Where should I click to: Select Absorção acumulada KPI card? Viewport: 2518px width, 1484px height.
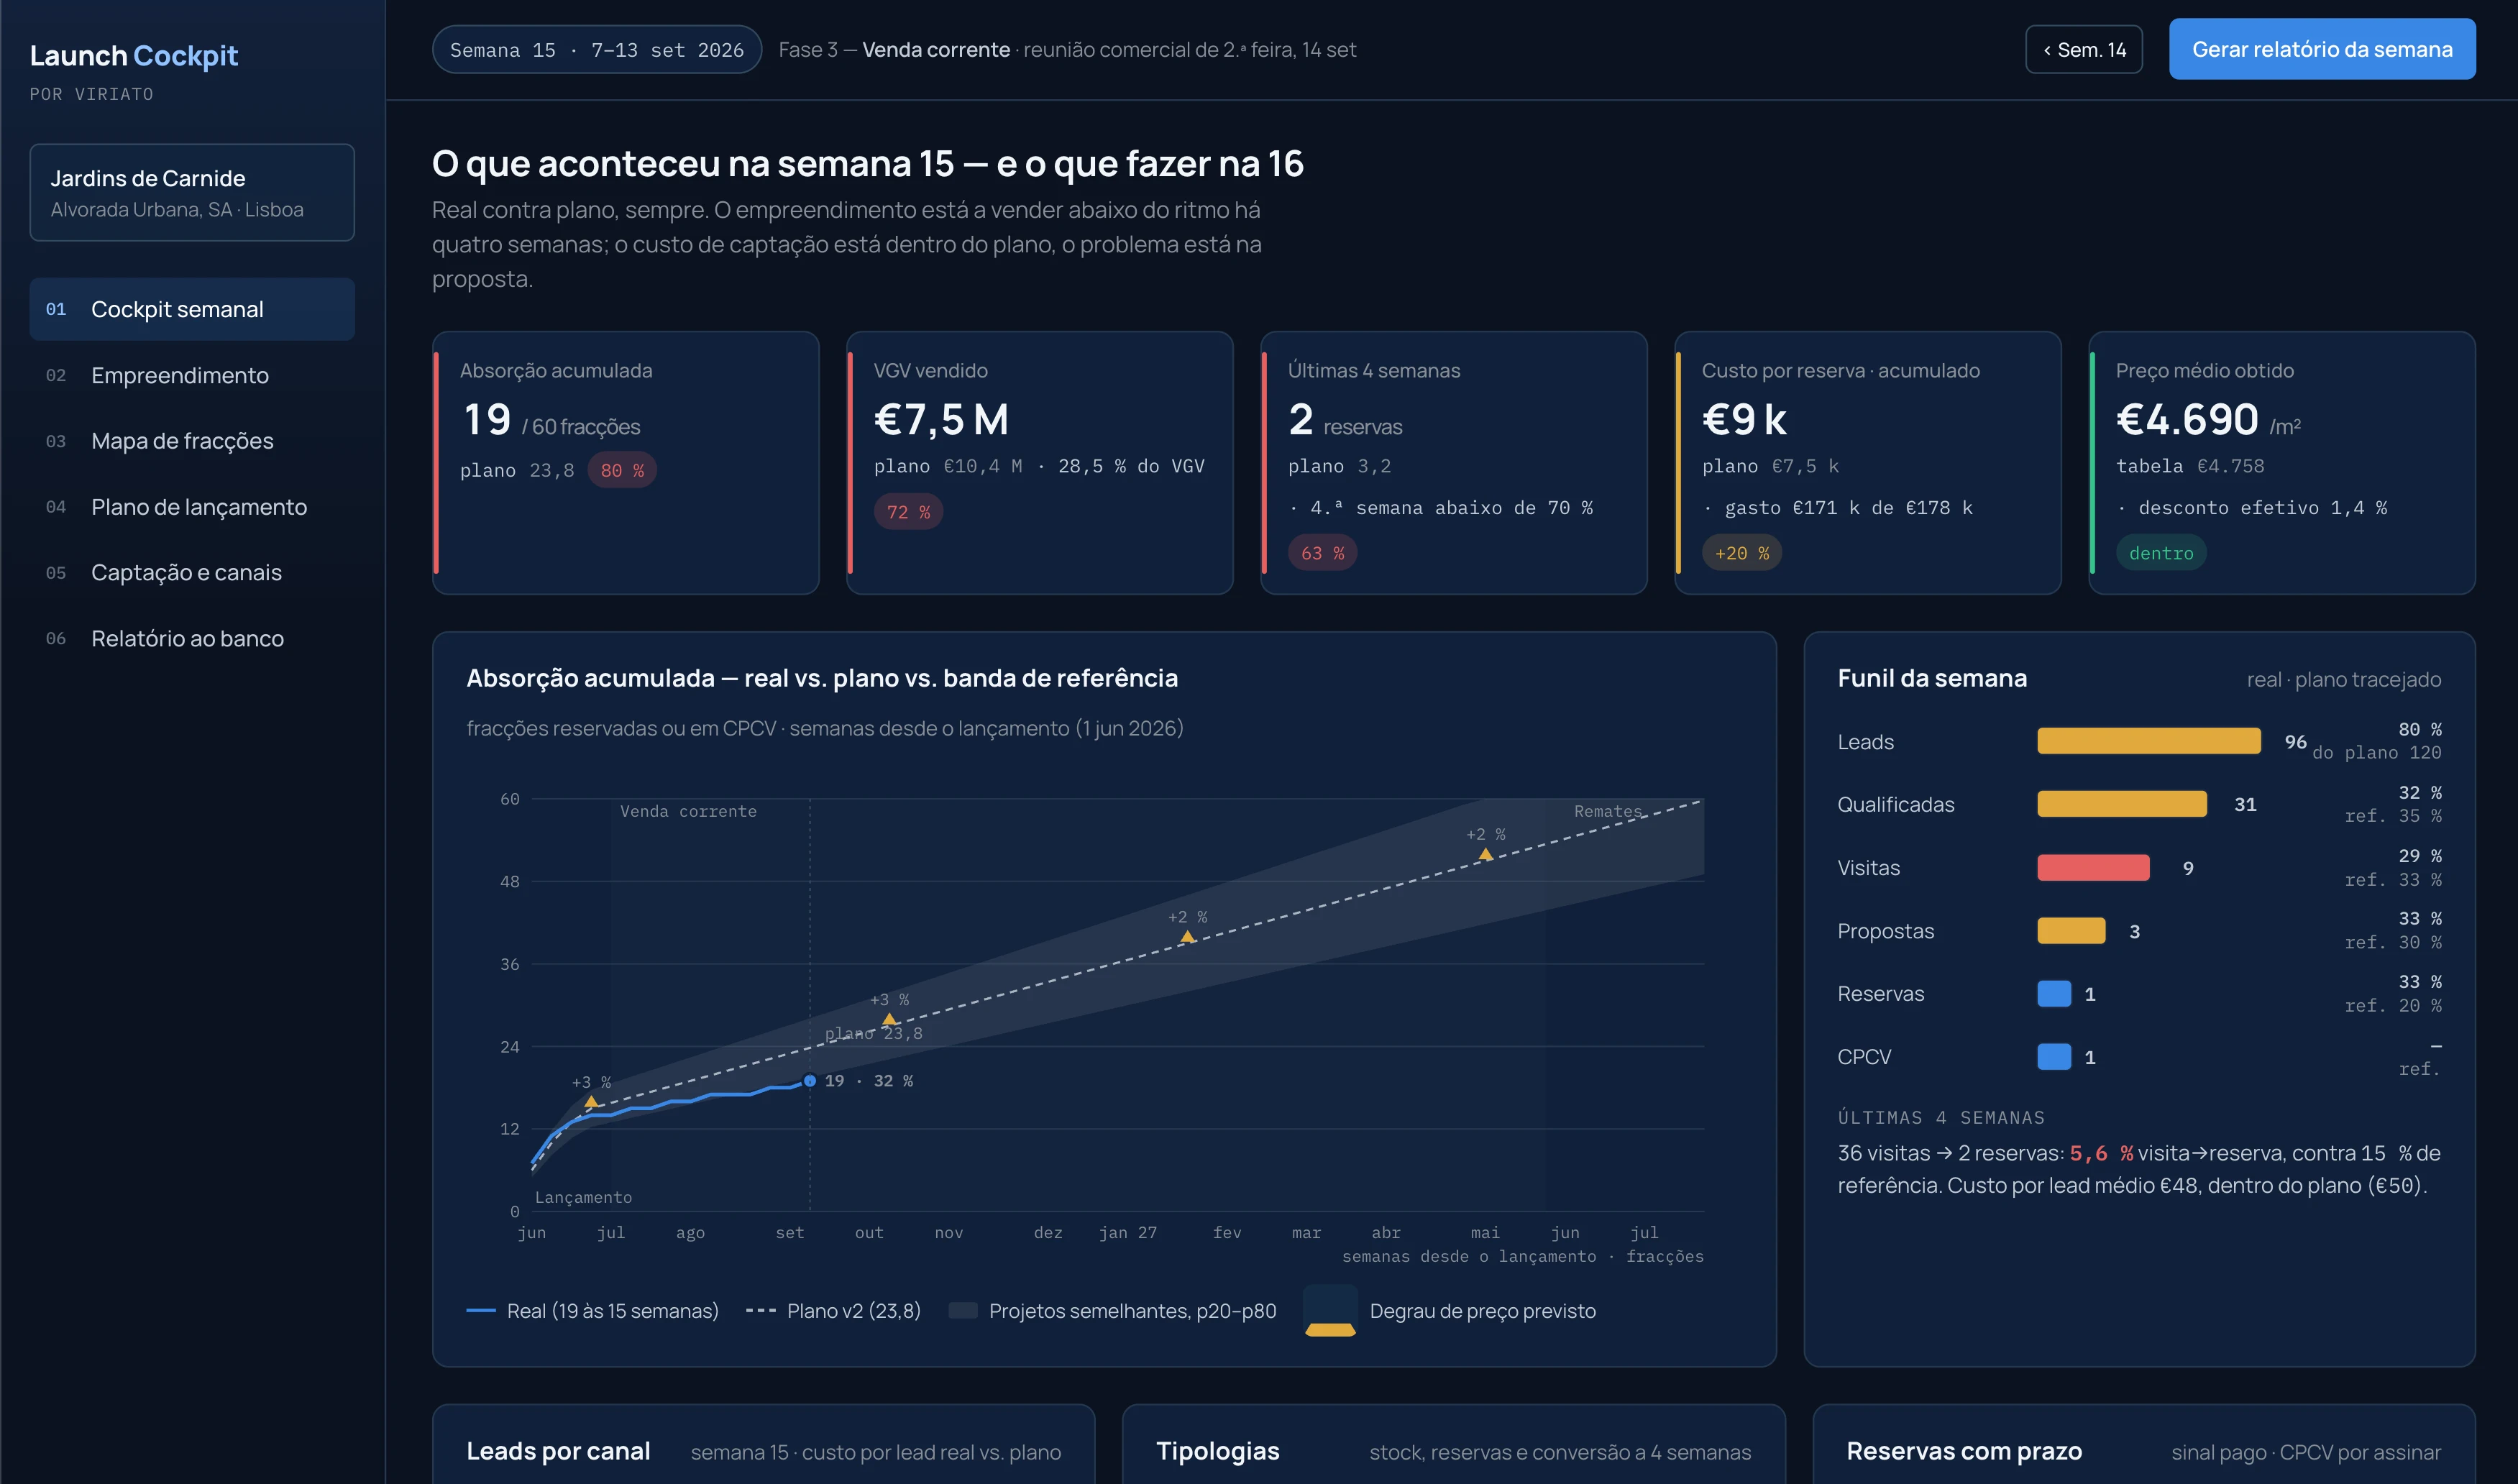pyautogui.click(x=625, y=463)
